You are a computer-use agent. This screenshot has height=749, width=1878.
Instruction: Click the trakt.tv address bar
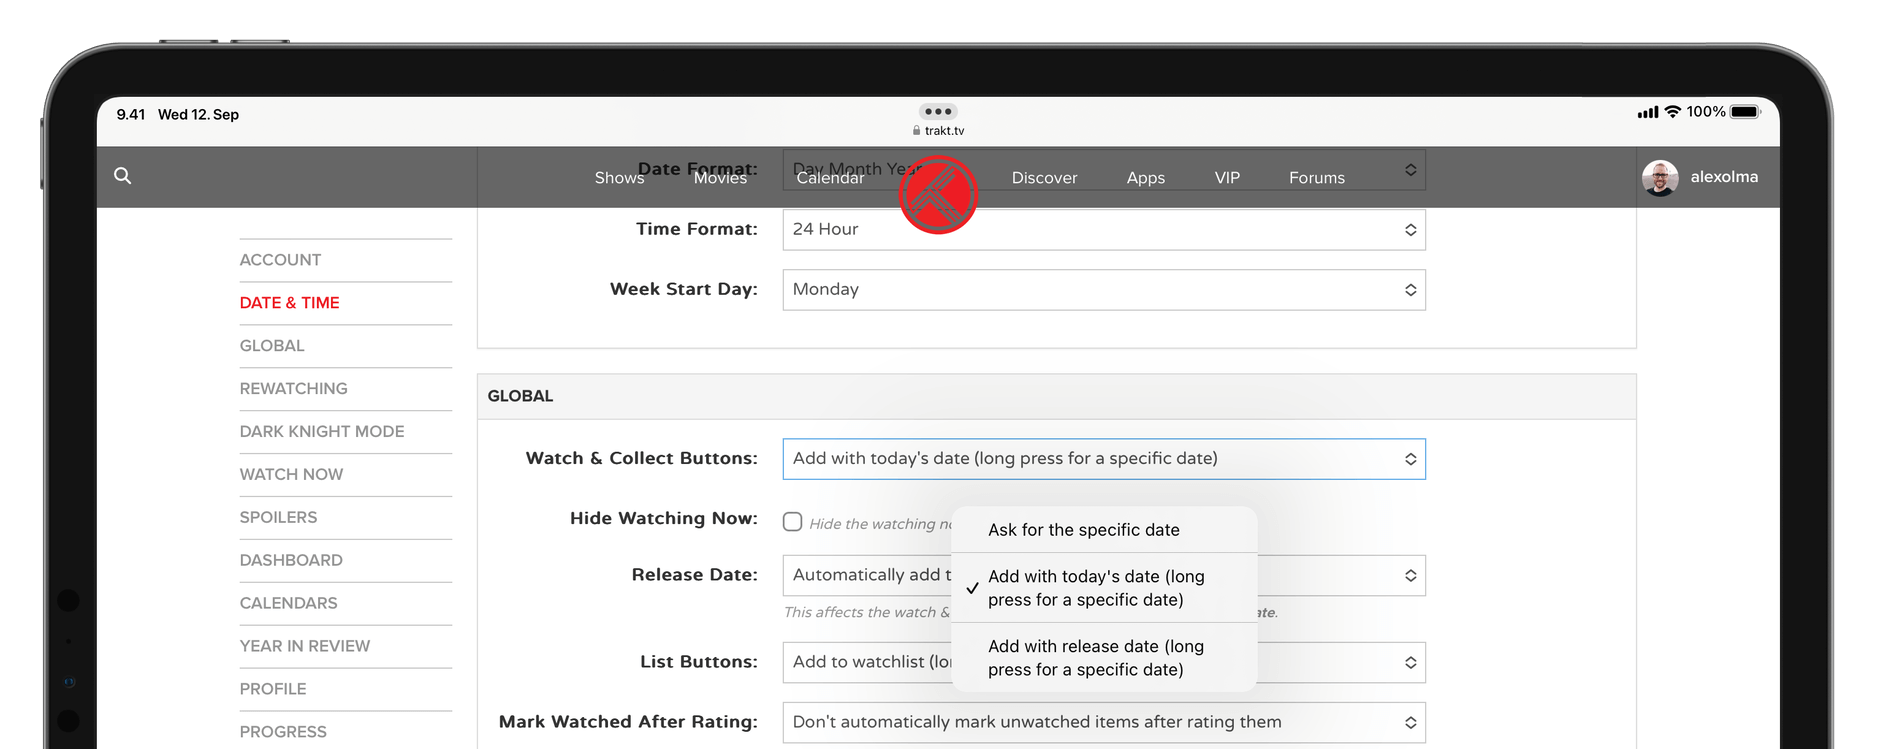pos(938,131)
